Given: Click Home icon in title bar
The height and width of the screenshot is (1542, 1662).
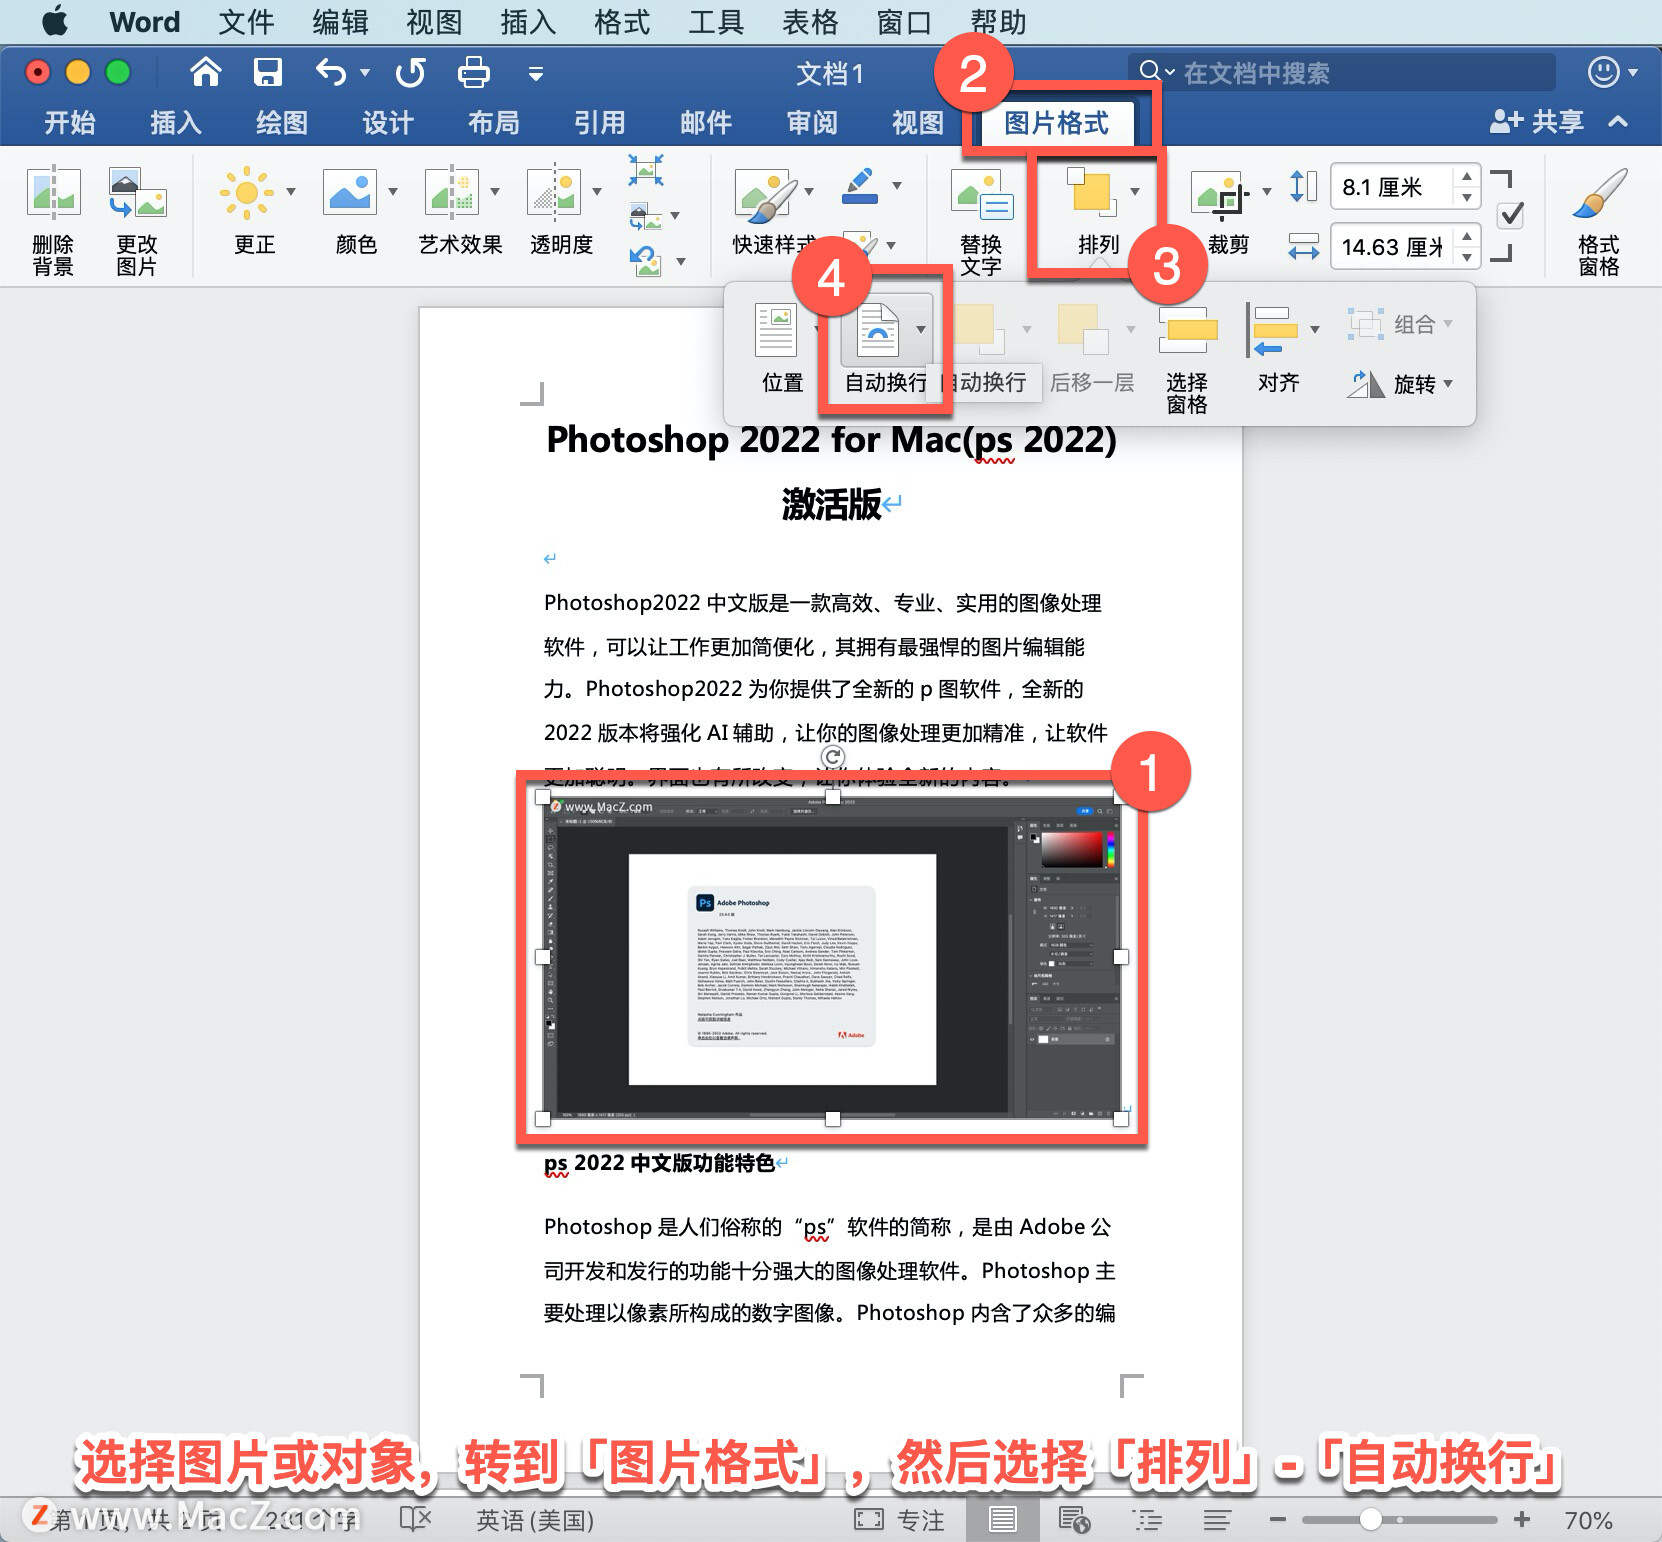Looking at the screenshot, I should (x=205, y=72).
